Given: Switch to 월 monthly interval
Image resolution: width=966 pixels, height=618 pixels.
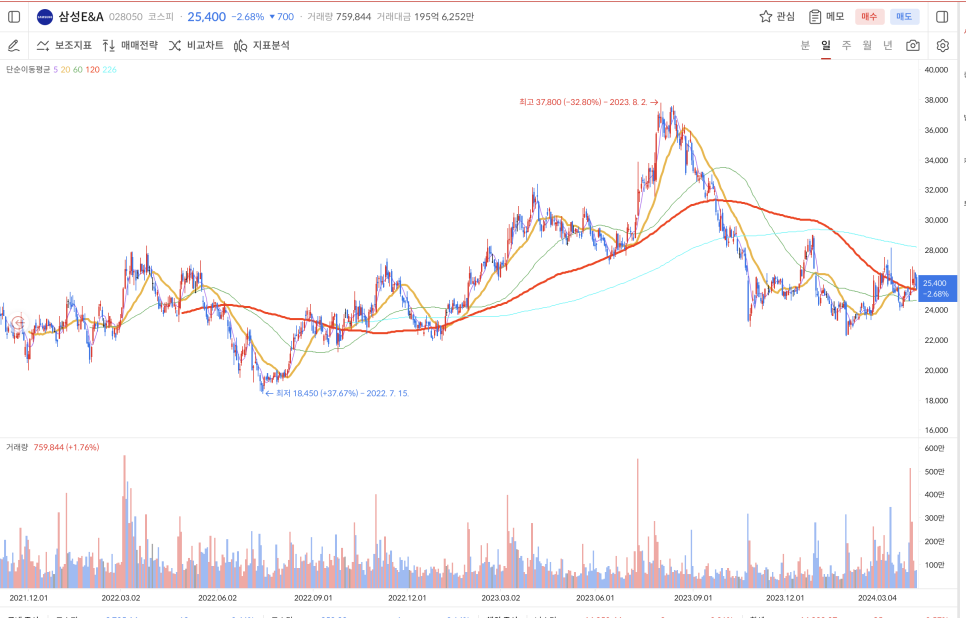Looking at the screenshot, I should (x=867, y=45).
